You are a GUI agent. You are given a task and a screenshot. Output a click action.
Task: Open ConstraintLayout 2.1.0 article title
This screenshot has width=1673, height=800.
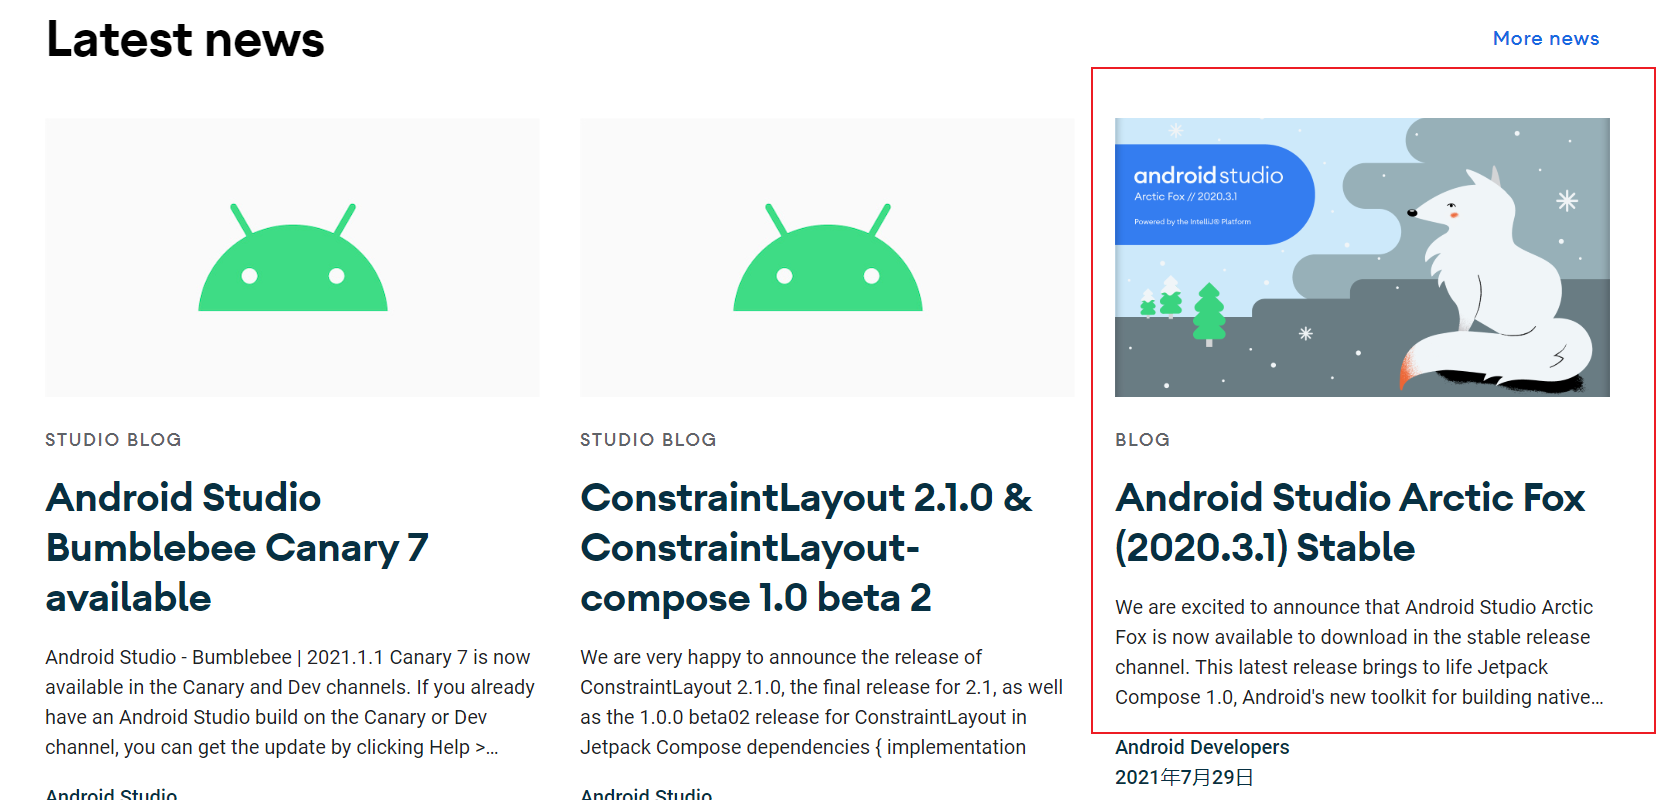click(x=806, y=547)
